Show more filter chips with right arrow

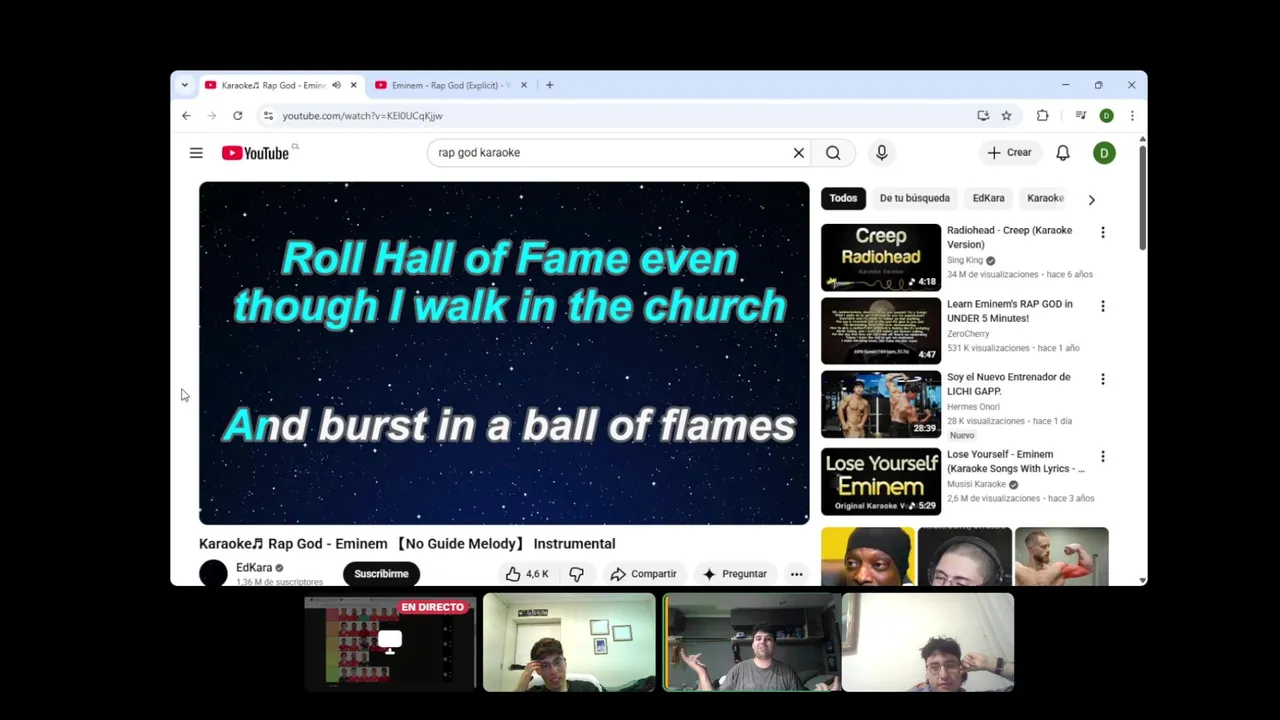click(1091, 199)
